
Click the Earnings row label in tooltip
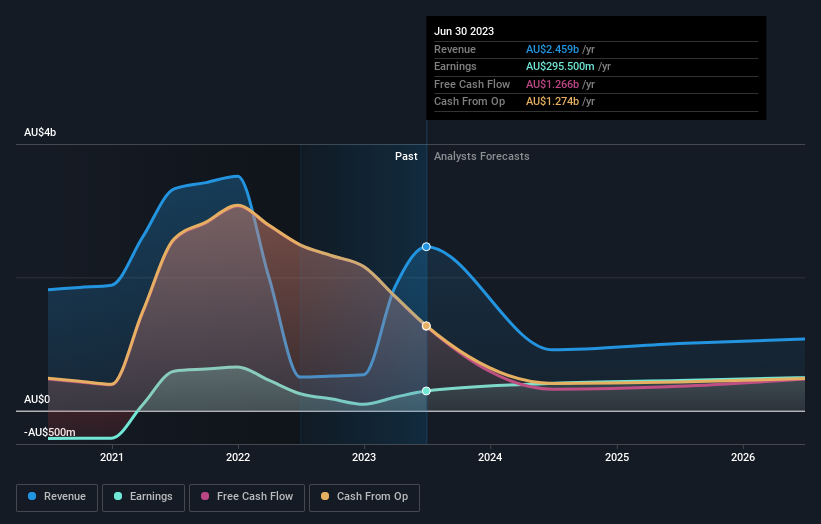455,66
